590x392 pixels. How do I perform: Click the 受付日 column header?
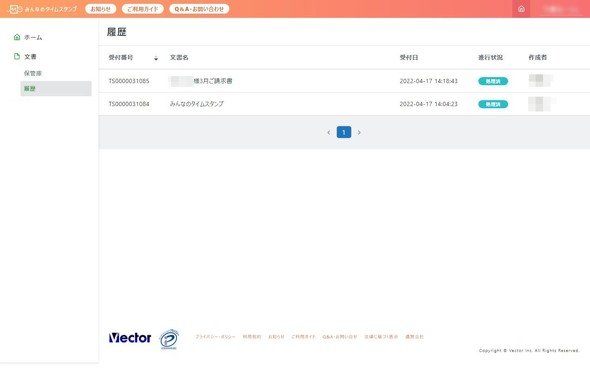(409, 58)
